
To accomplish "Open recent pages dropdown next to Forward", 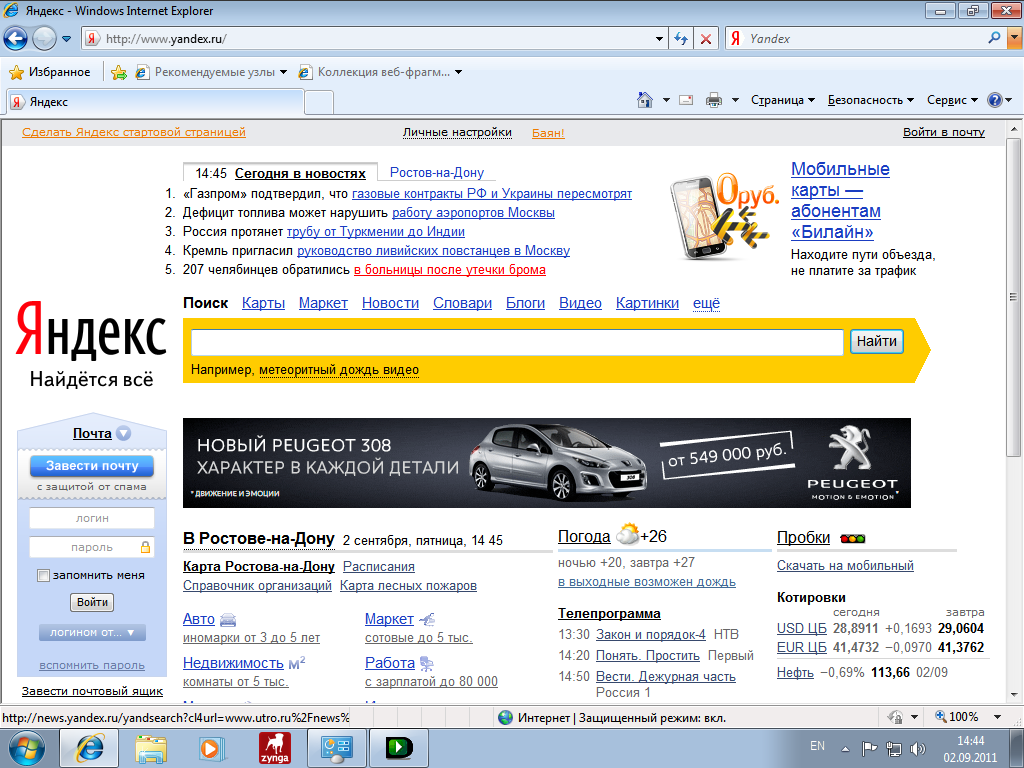I will click(x=66, y=39).
